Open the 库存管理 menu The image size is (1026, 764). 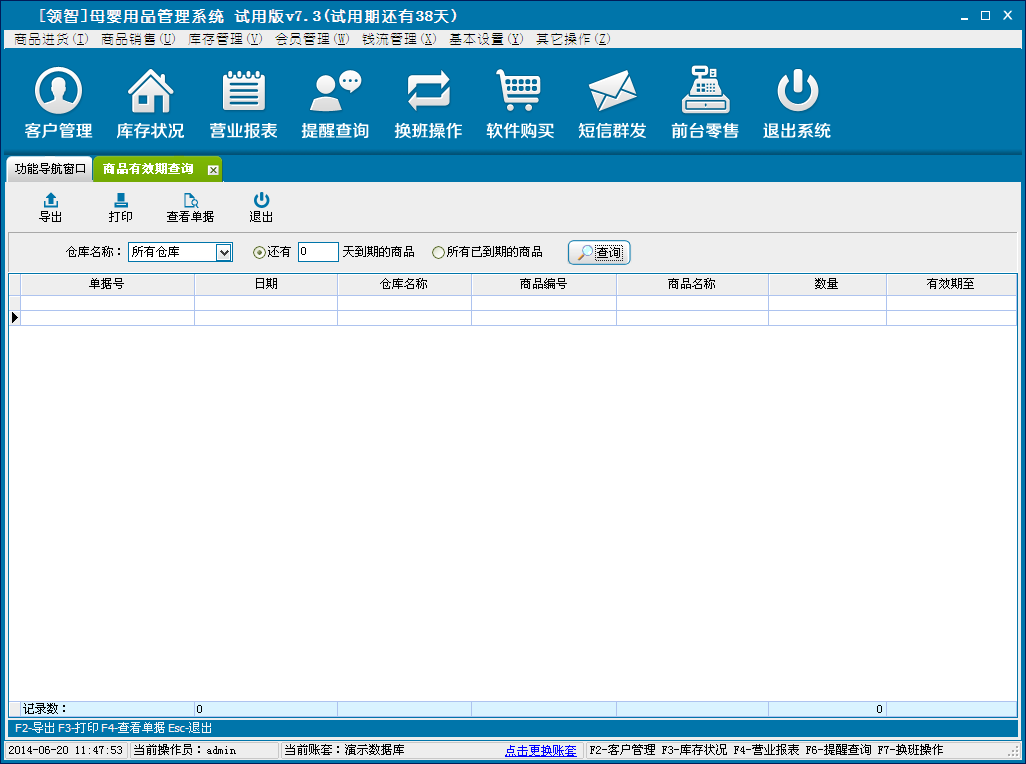tap(225, 39)
